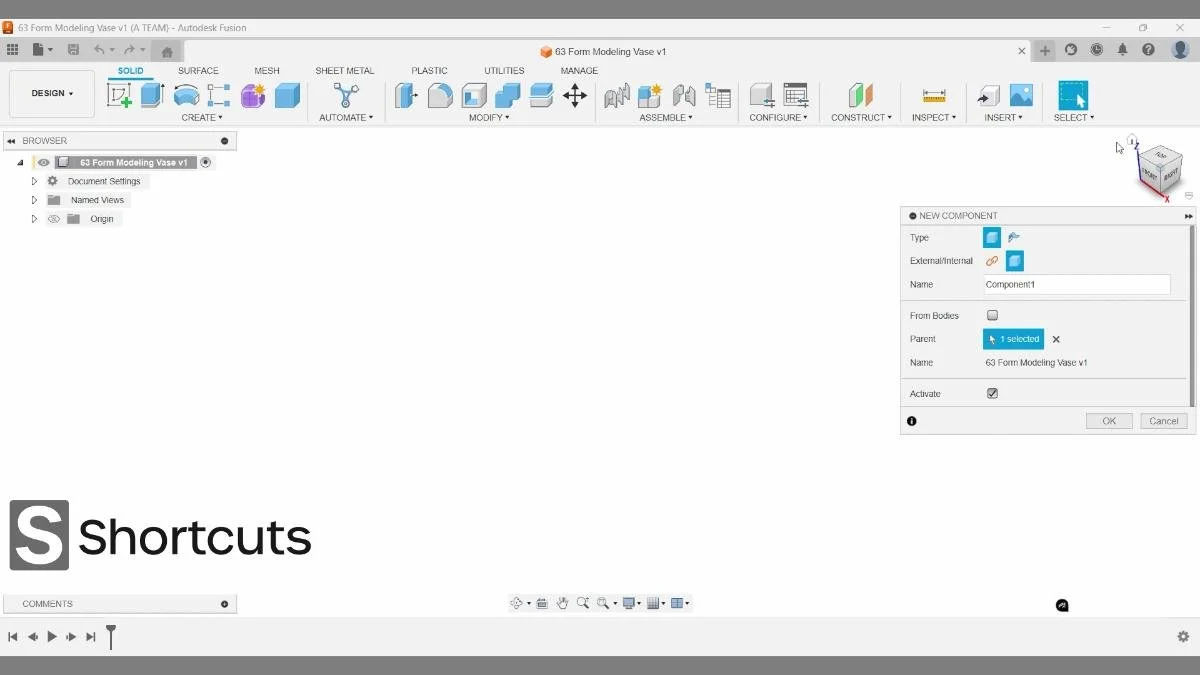
Task: Activate the Select tool icon
Action: 1073,95
